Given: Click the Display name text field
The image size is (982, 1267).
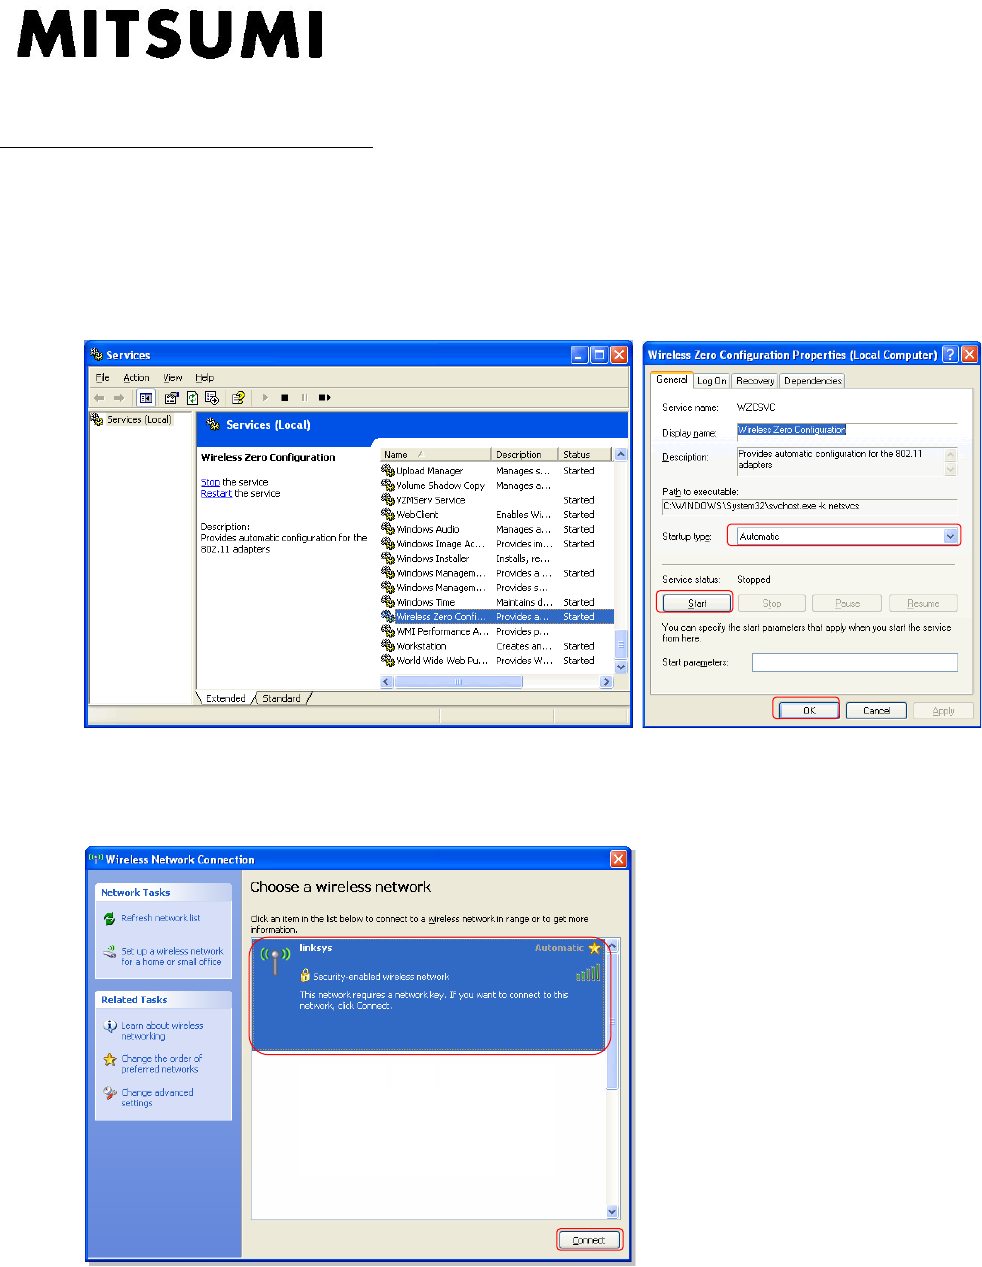Looking at the screenshot, I should click(847, 430).
